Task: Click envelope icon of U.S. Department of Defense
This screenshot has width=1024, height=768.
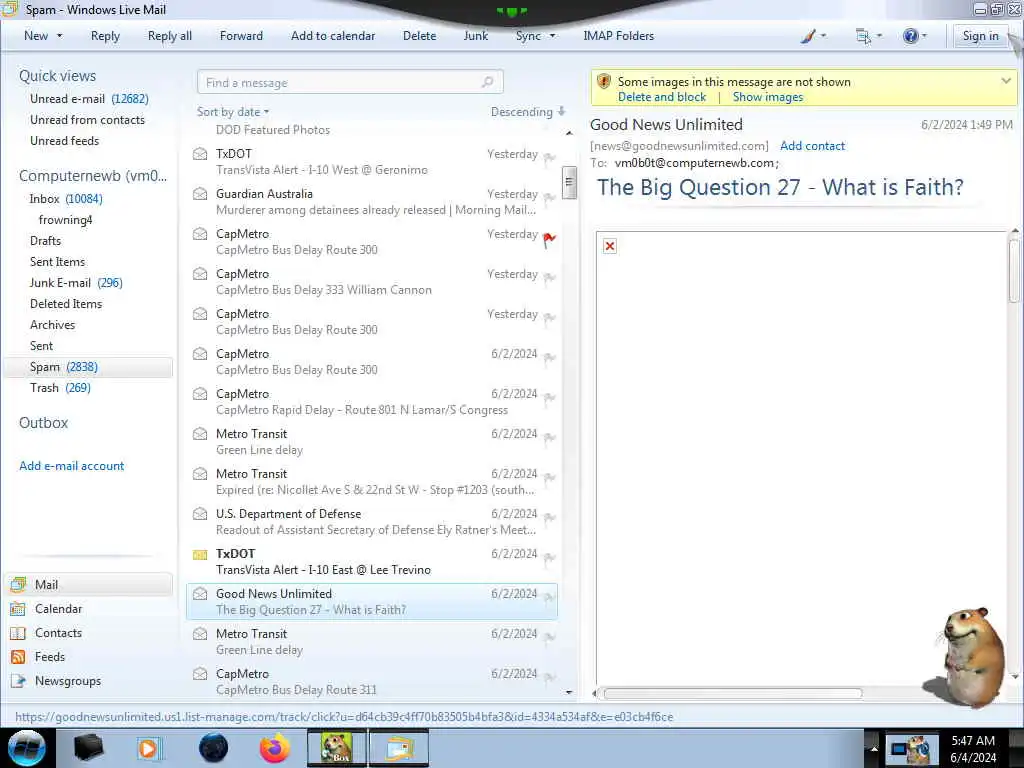Action: point(200,514)
